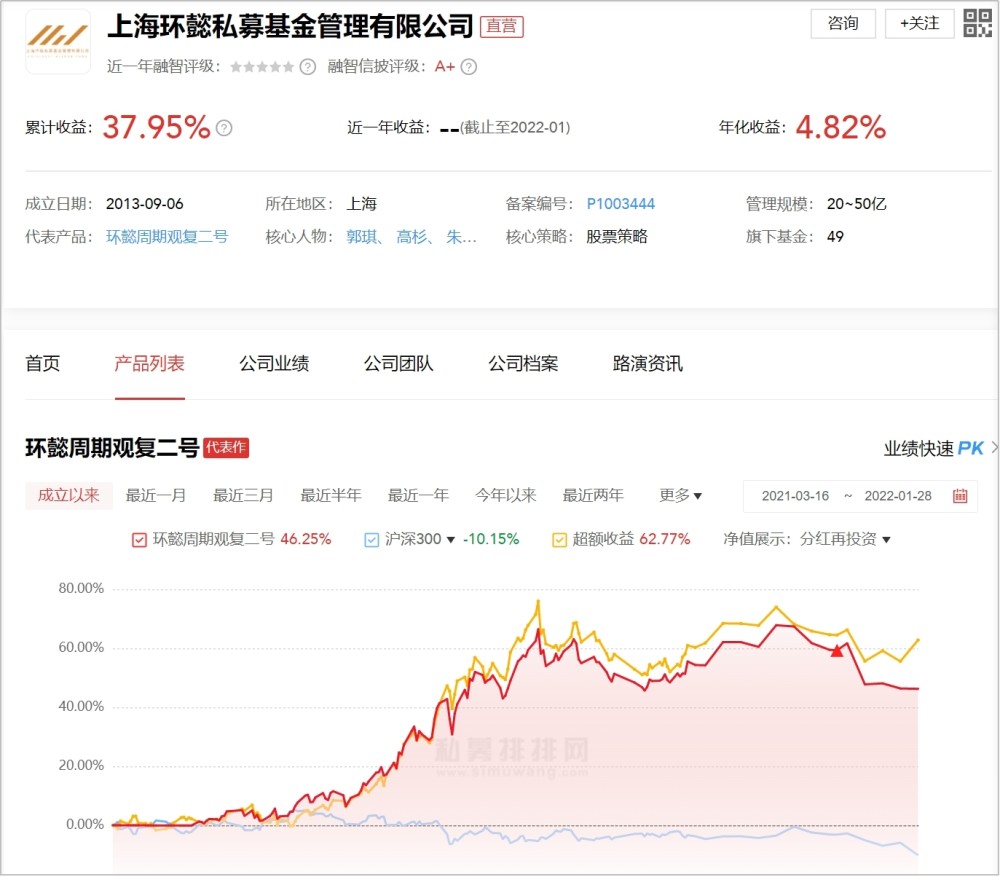Click the 直营 badge
Image resolution: width=1000 pixels, height=877 pixels.
(501, 26)
